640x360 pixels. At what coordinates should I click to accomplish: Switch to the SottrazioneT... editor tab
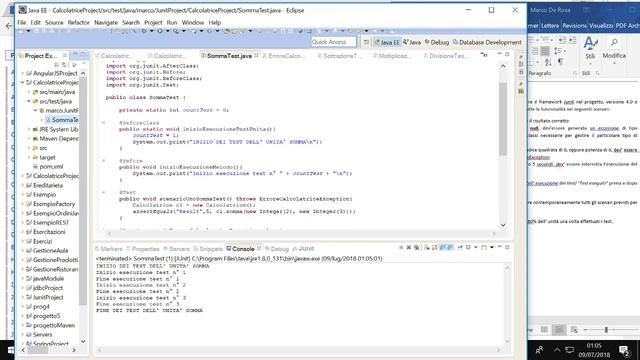tap(340, 56)
